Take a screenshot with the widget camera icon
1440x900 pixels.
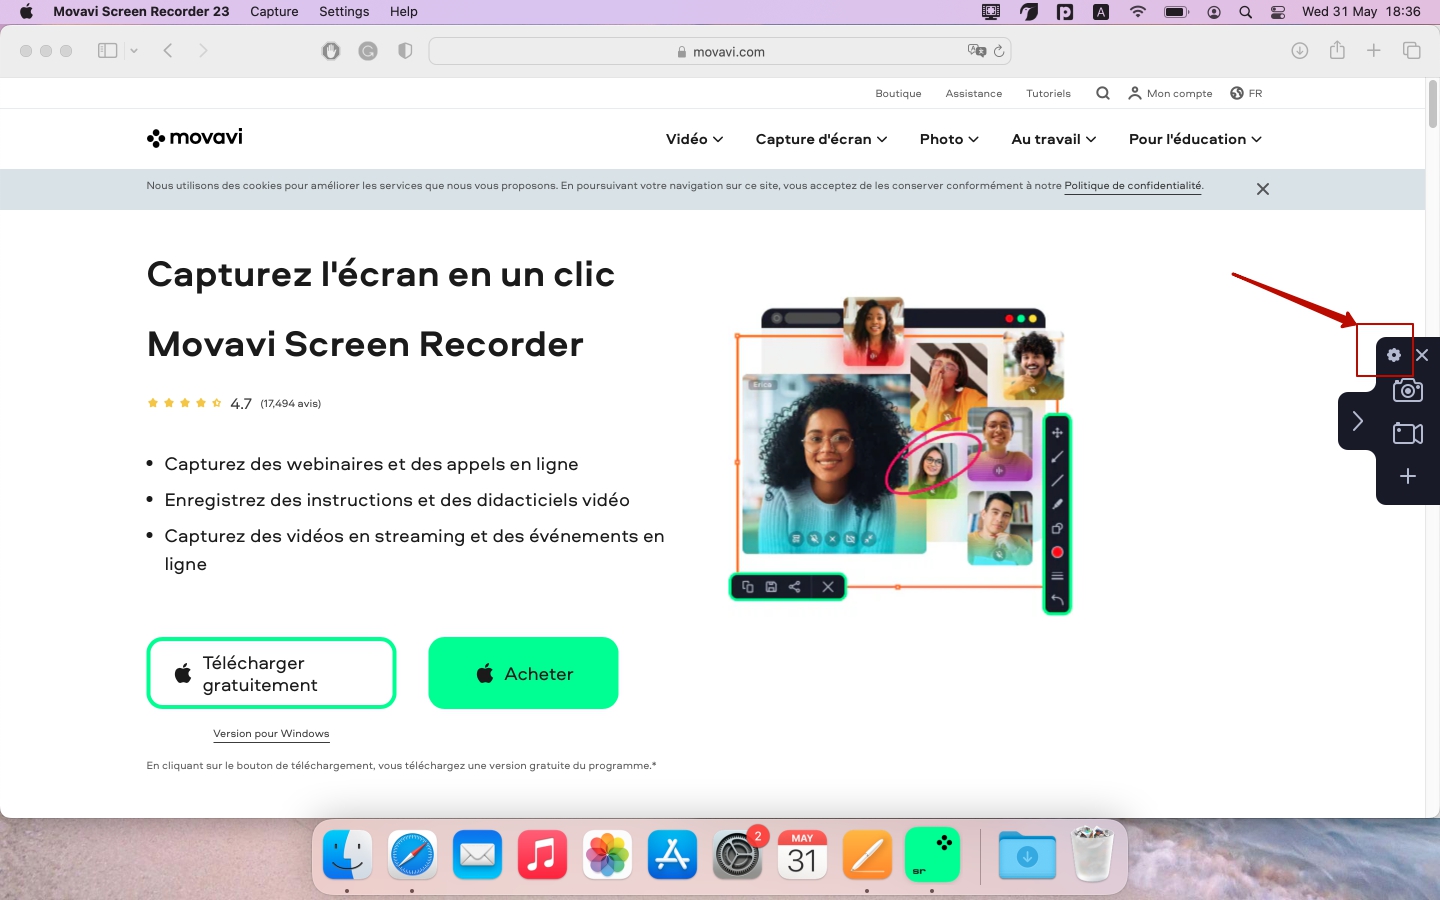[1408, 390]
